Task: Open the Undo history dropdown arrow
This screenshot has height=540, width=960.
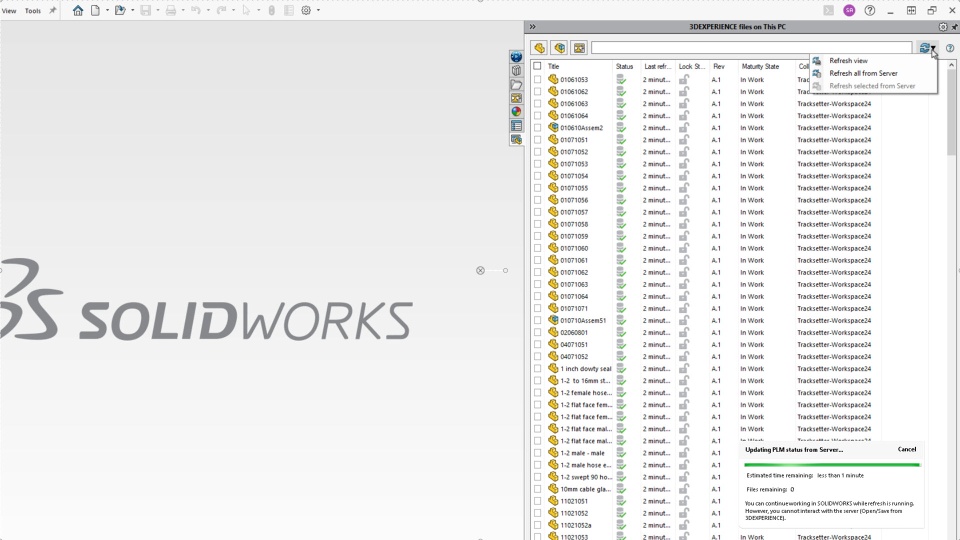Action: (x=208, y=10)
